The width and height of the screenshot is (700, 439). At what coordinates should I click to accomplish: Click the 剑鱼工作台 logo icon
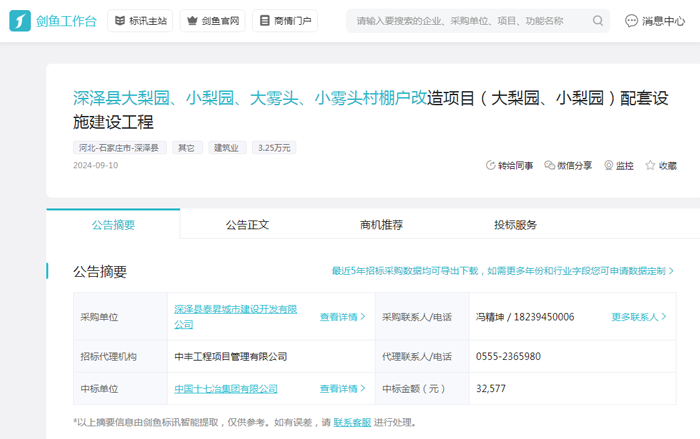pos(20,20)
